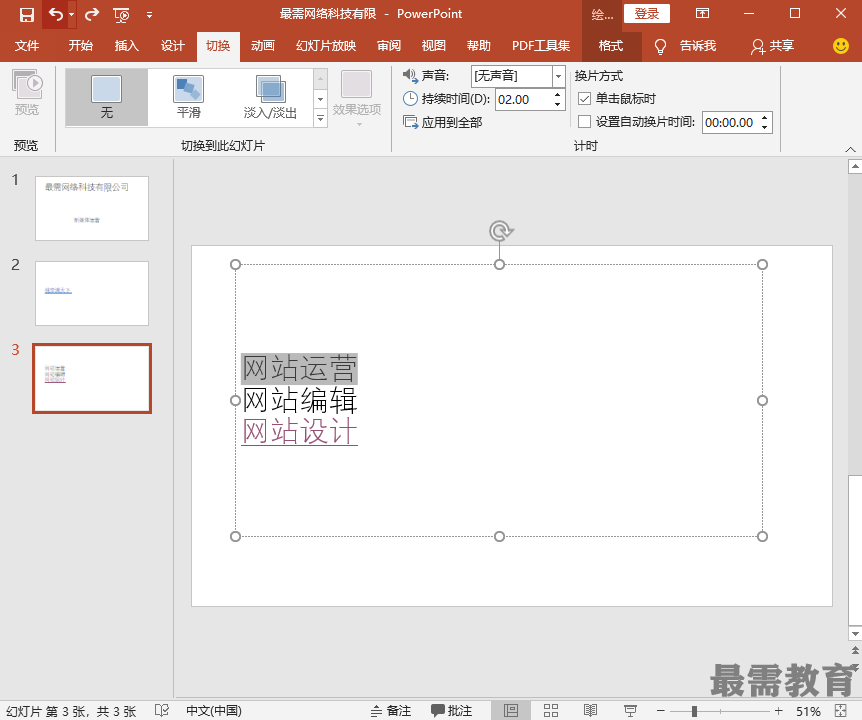Image resolution: width=862 pixels, height=720 pixels.
Task: Open the 效果选项 effect options dropdown
Action: (357, 98)
